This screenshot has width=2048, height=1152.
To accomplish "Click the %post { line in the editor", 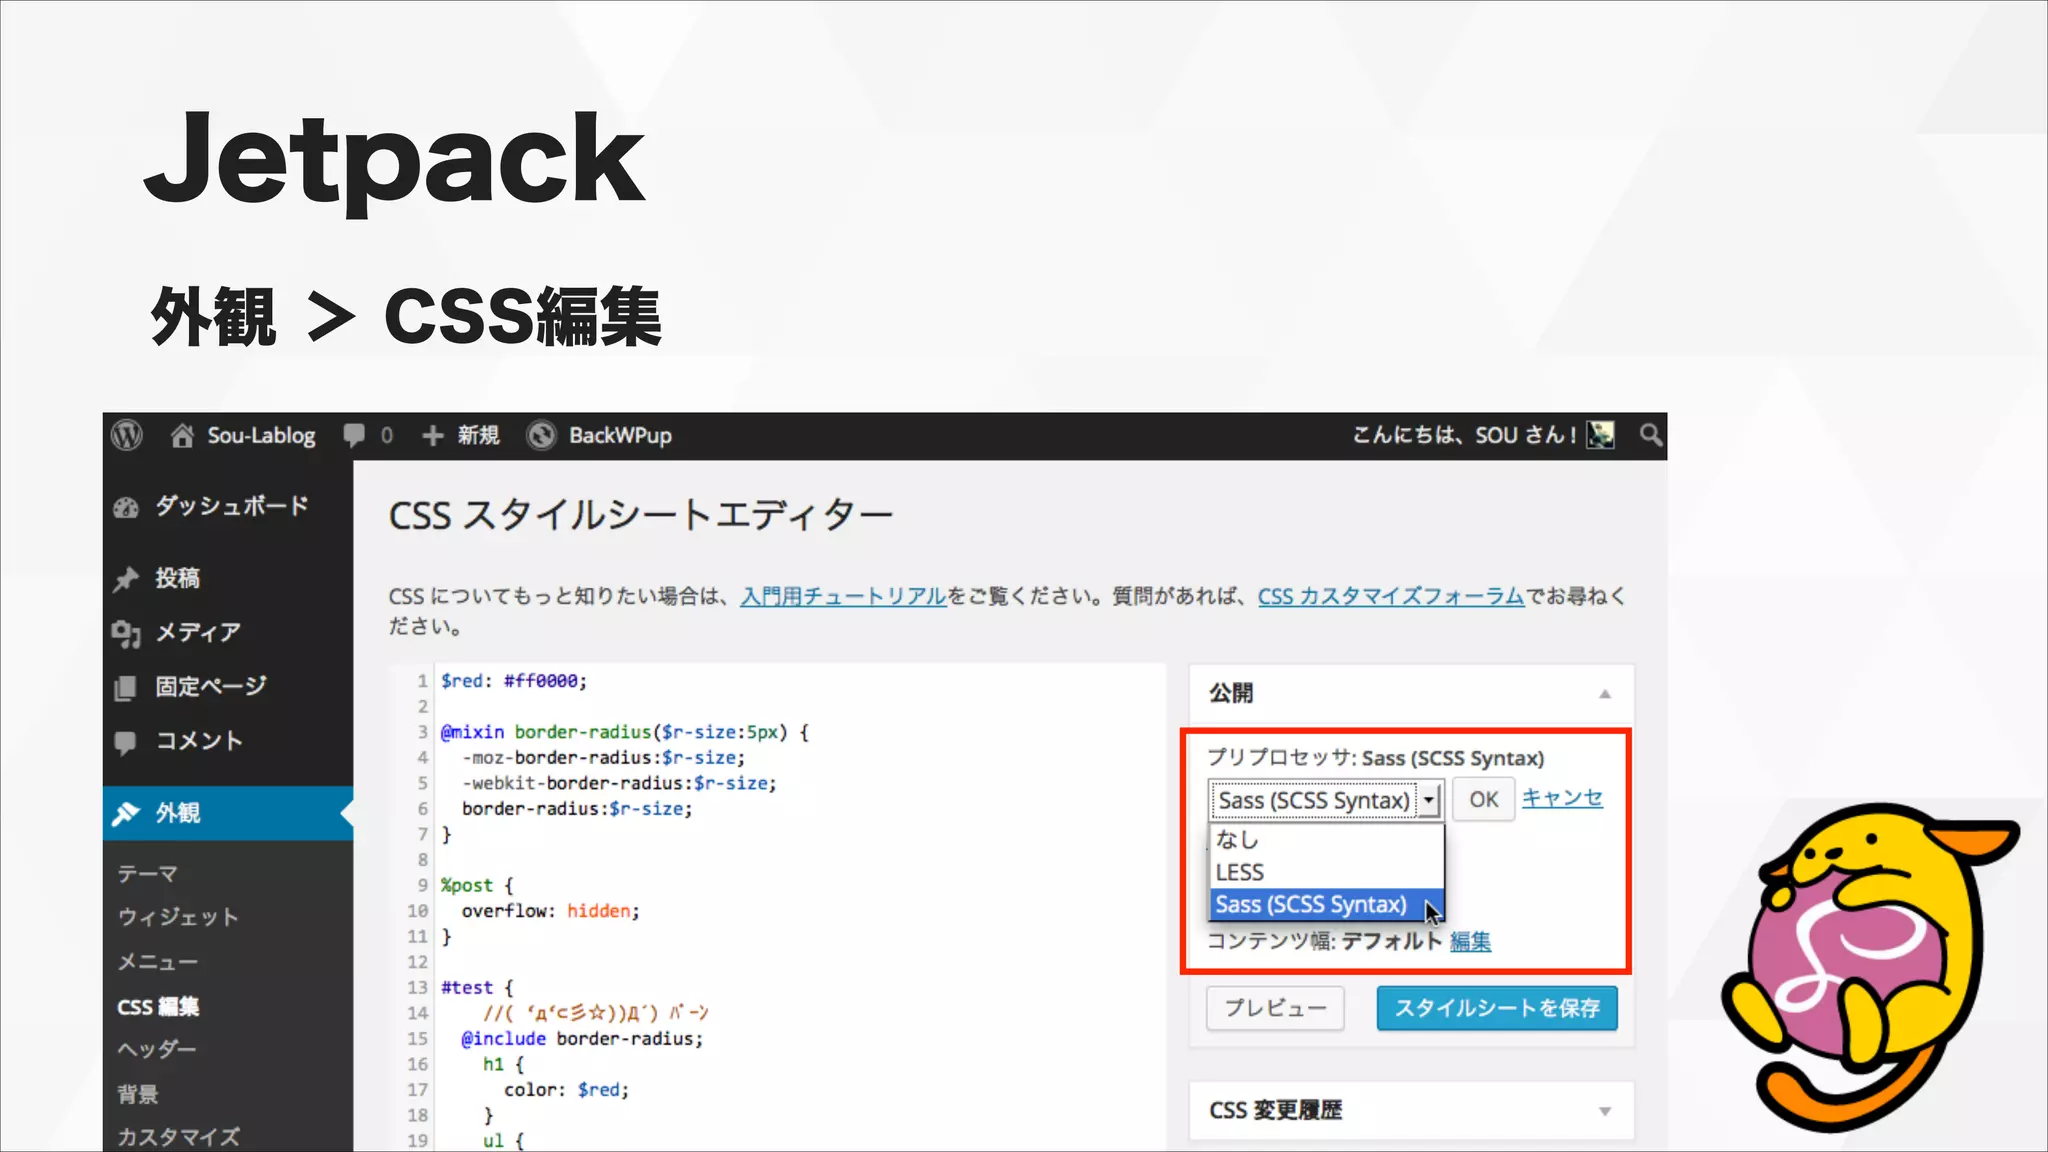I will click(477, 886).
